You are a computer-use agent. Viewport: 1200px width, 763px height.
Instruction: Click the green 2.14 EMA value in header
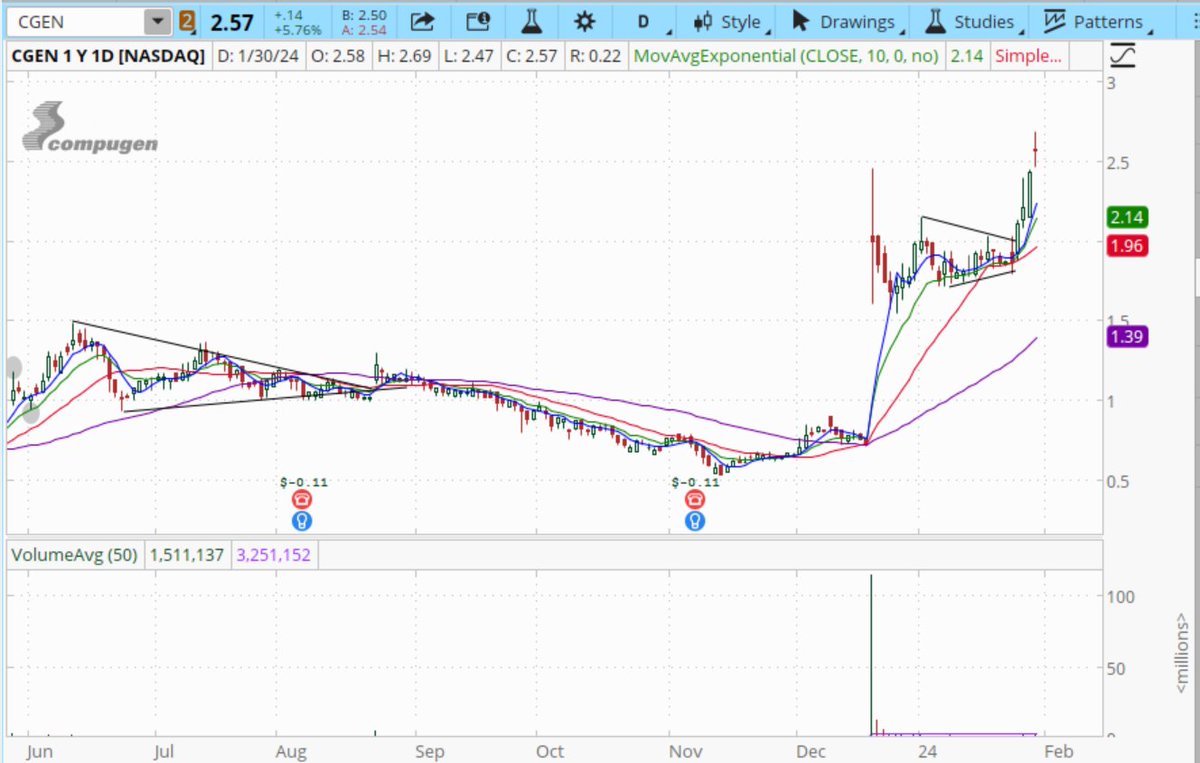(966, 56)
